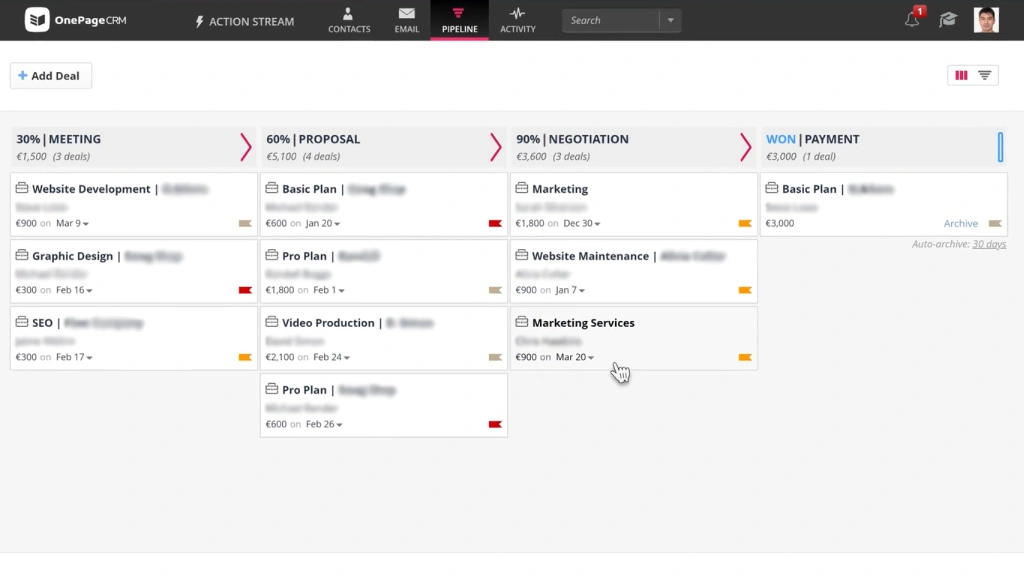The height and width of the screenshot is (576, 1024).
Task: Open the user profile avatar
Action: [986, 20]
